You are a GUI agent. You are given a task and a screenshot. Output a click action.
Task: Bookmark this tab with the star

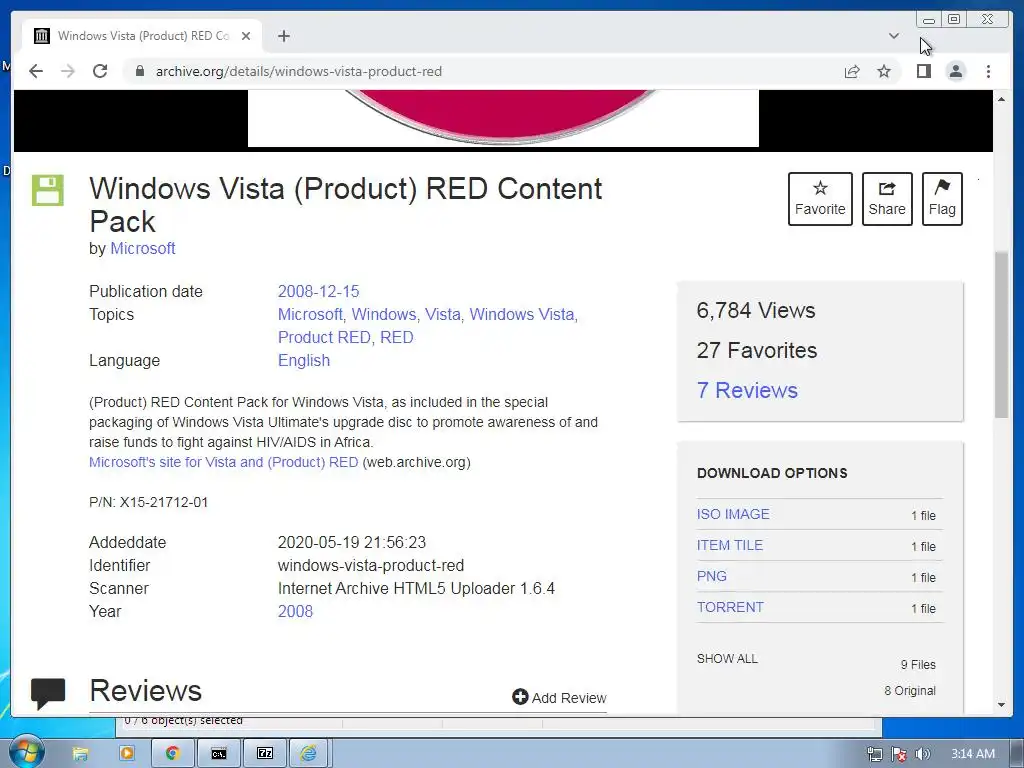884,71
